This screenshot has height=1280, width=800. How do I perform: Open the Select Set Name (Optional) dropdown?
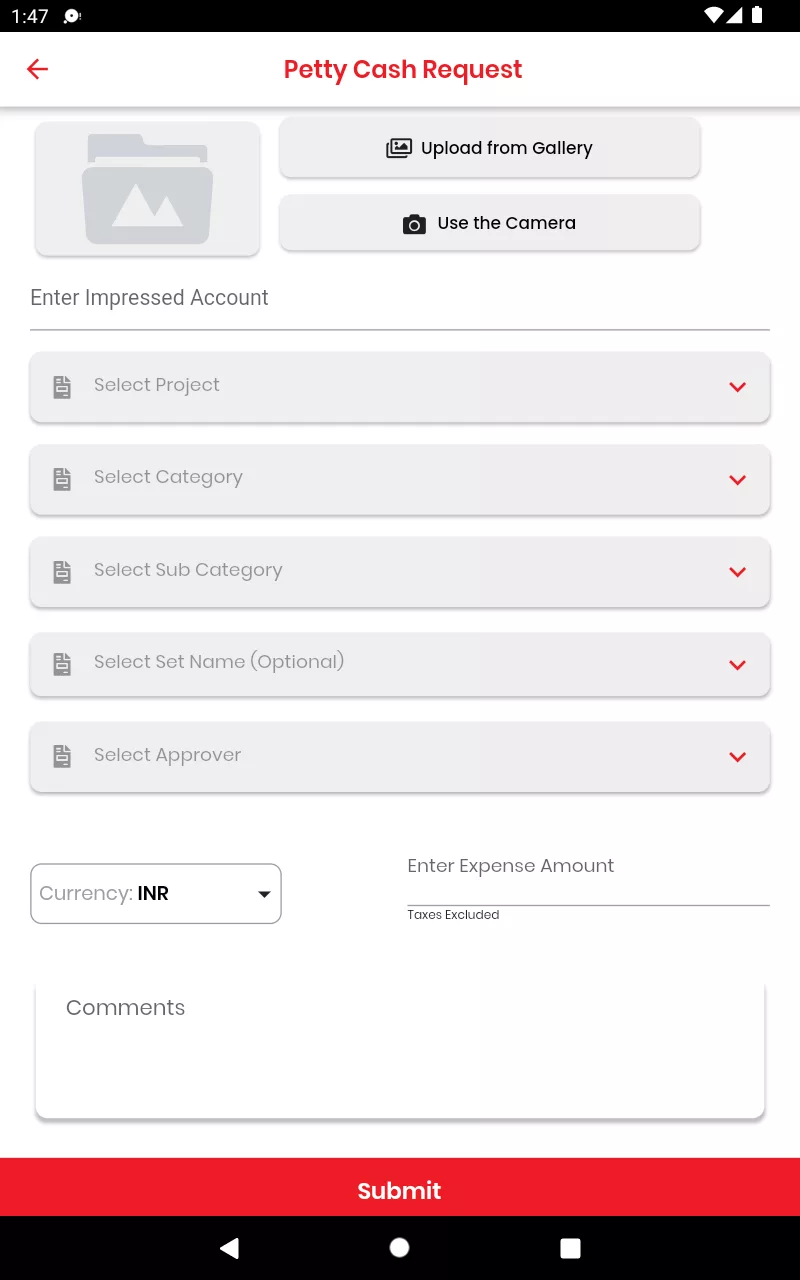[400, 663]
